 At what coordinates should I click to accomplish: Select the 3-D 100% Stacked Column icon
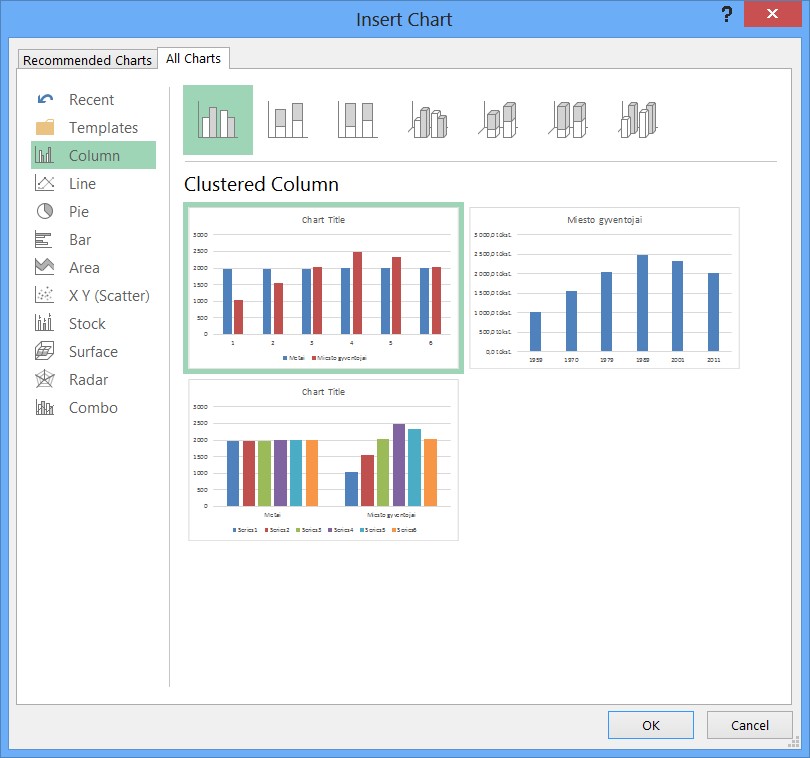coord(567,120)
